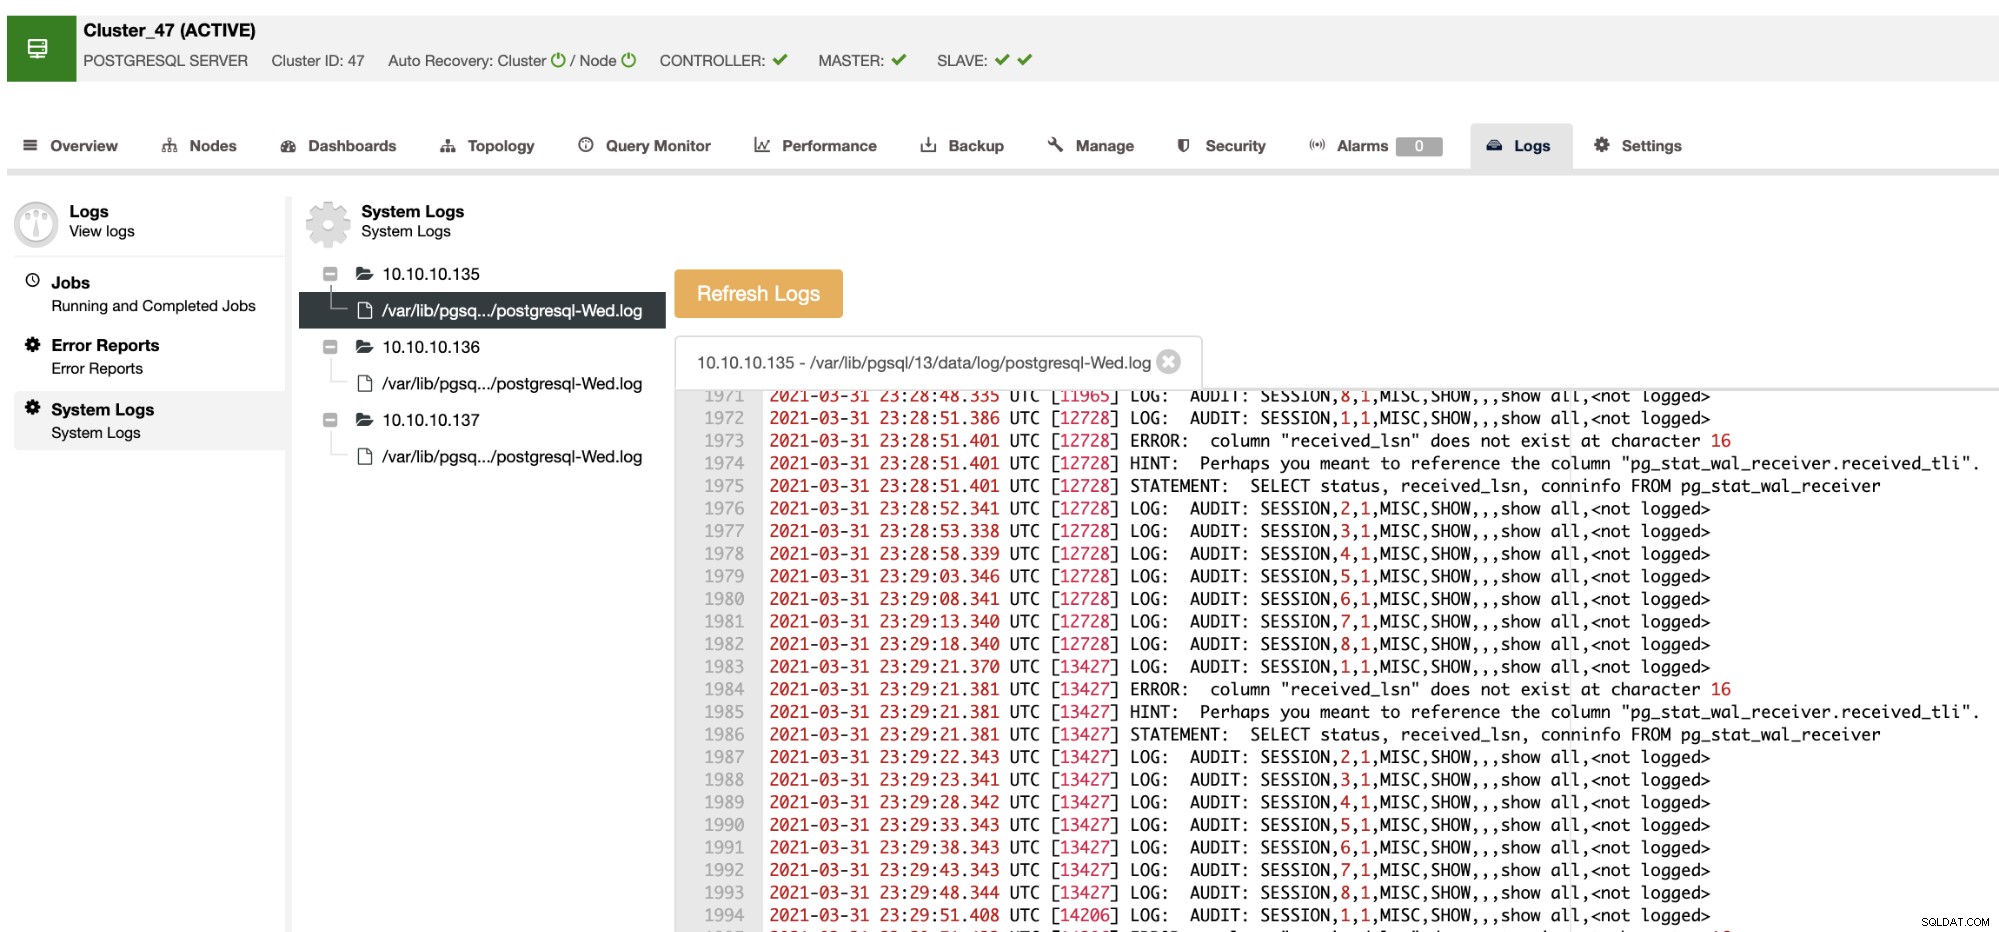Viewport: 1999px width, 932px height.
Task: Click the Backup download icon
Action: point(928,145)
